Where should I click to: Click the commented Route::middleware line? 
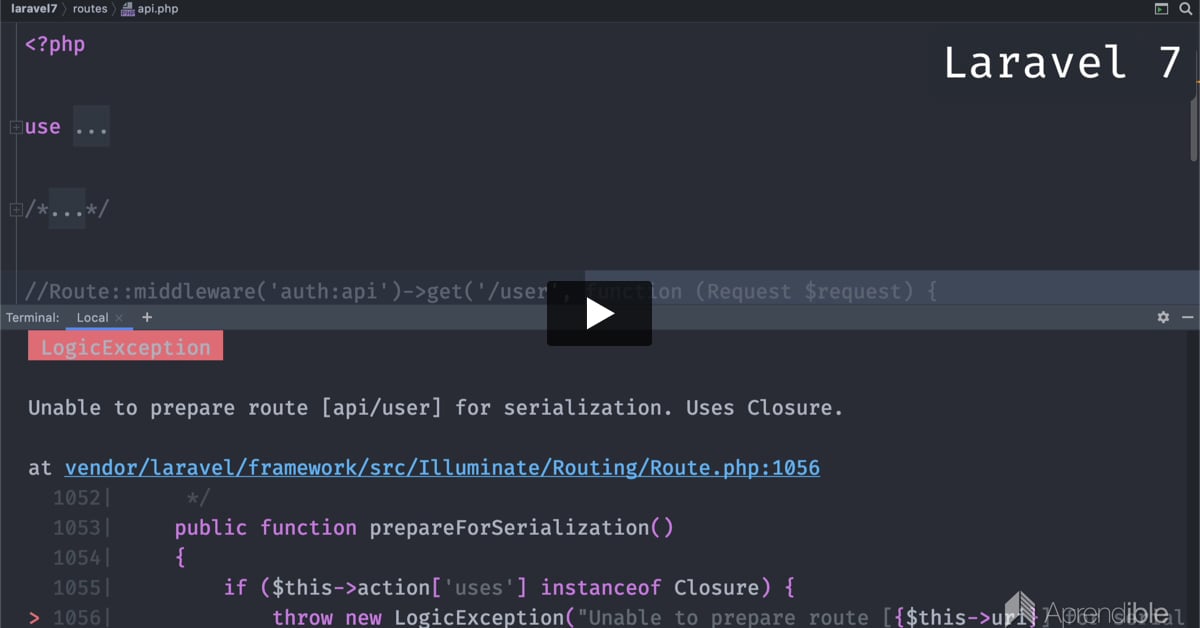coord(480,291)
